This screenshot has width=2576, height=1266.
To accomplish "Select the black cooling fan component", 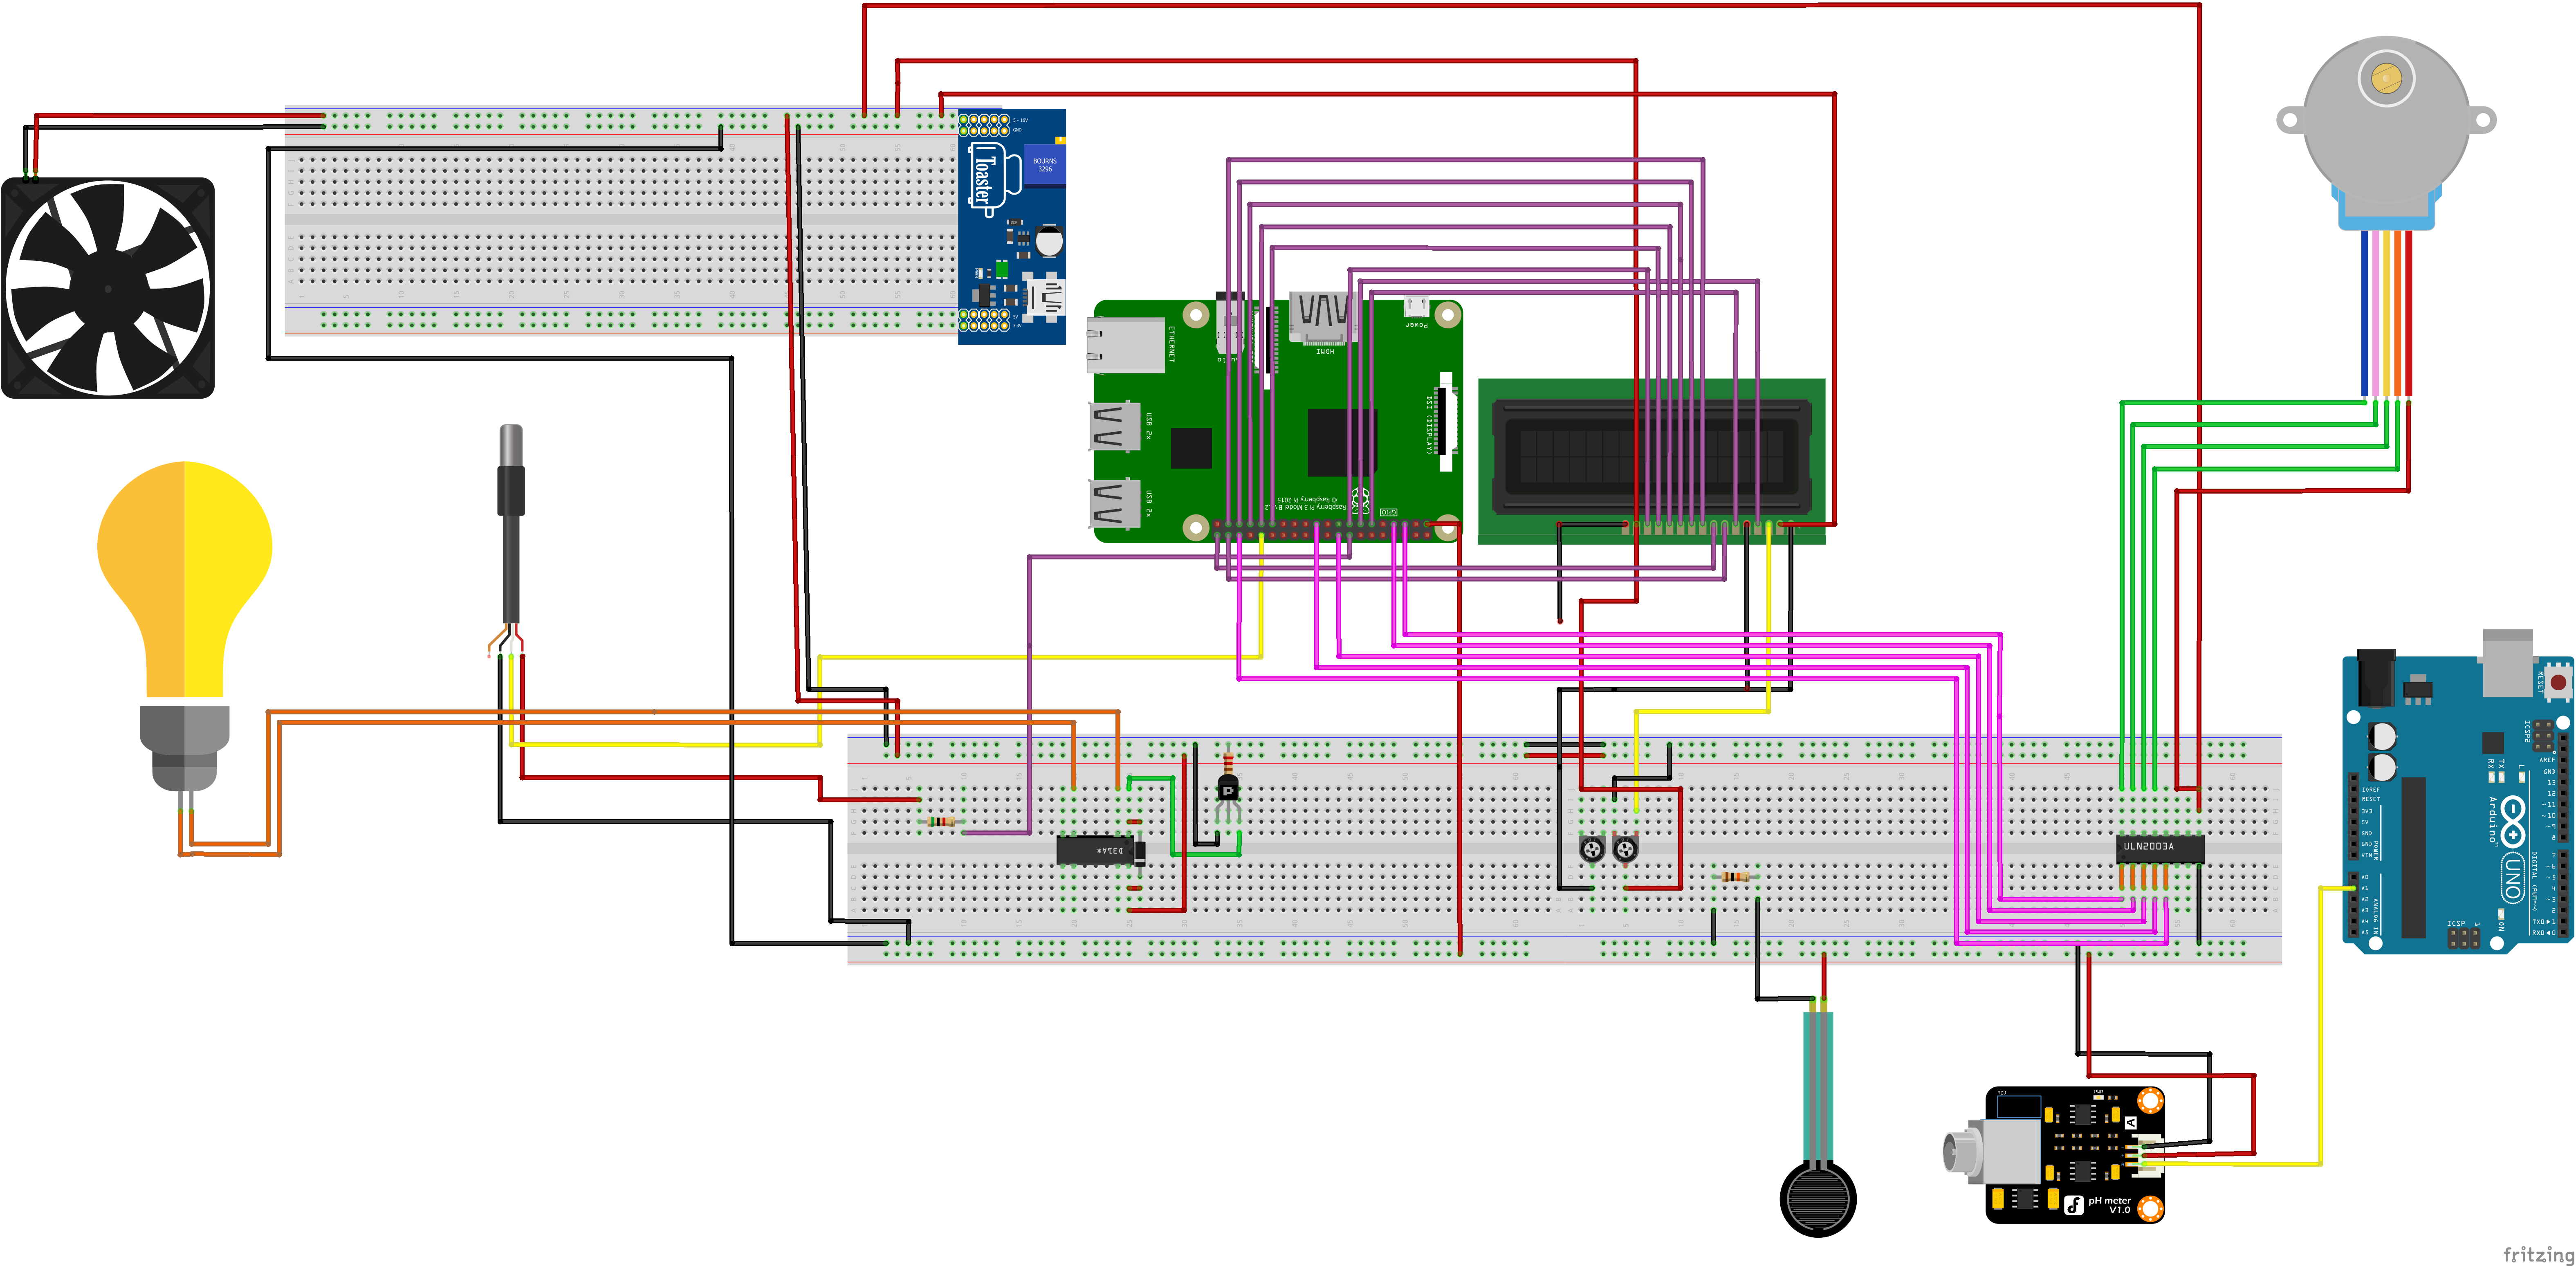I will pyautogui.click(x=108, y=288).
